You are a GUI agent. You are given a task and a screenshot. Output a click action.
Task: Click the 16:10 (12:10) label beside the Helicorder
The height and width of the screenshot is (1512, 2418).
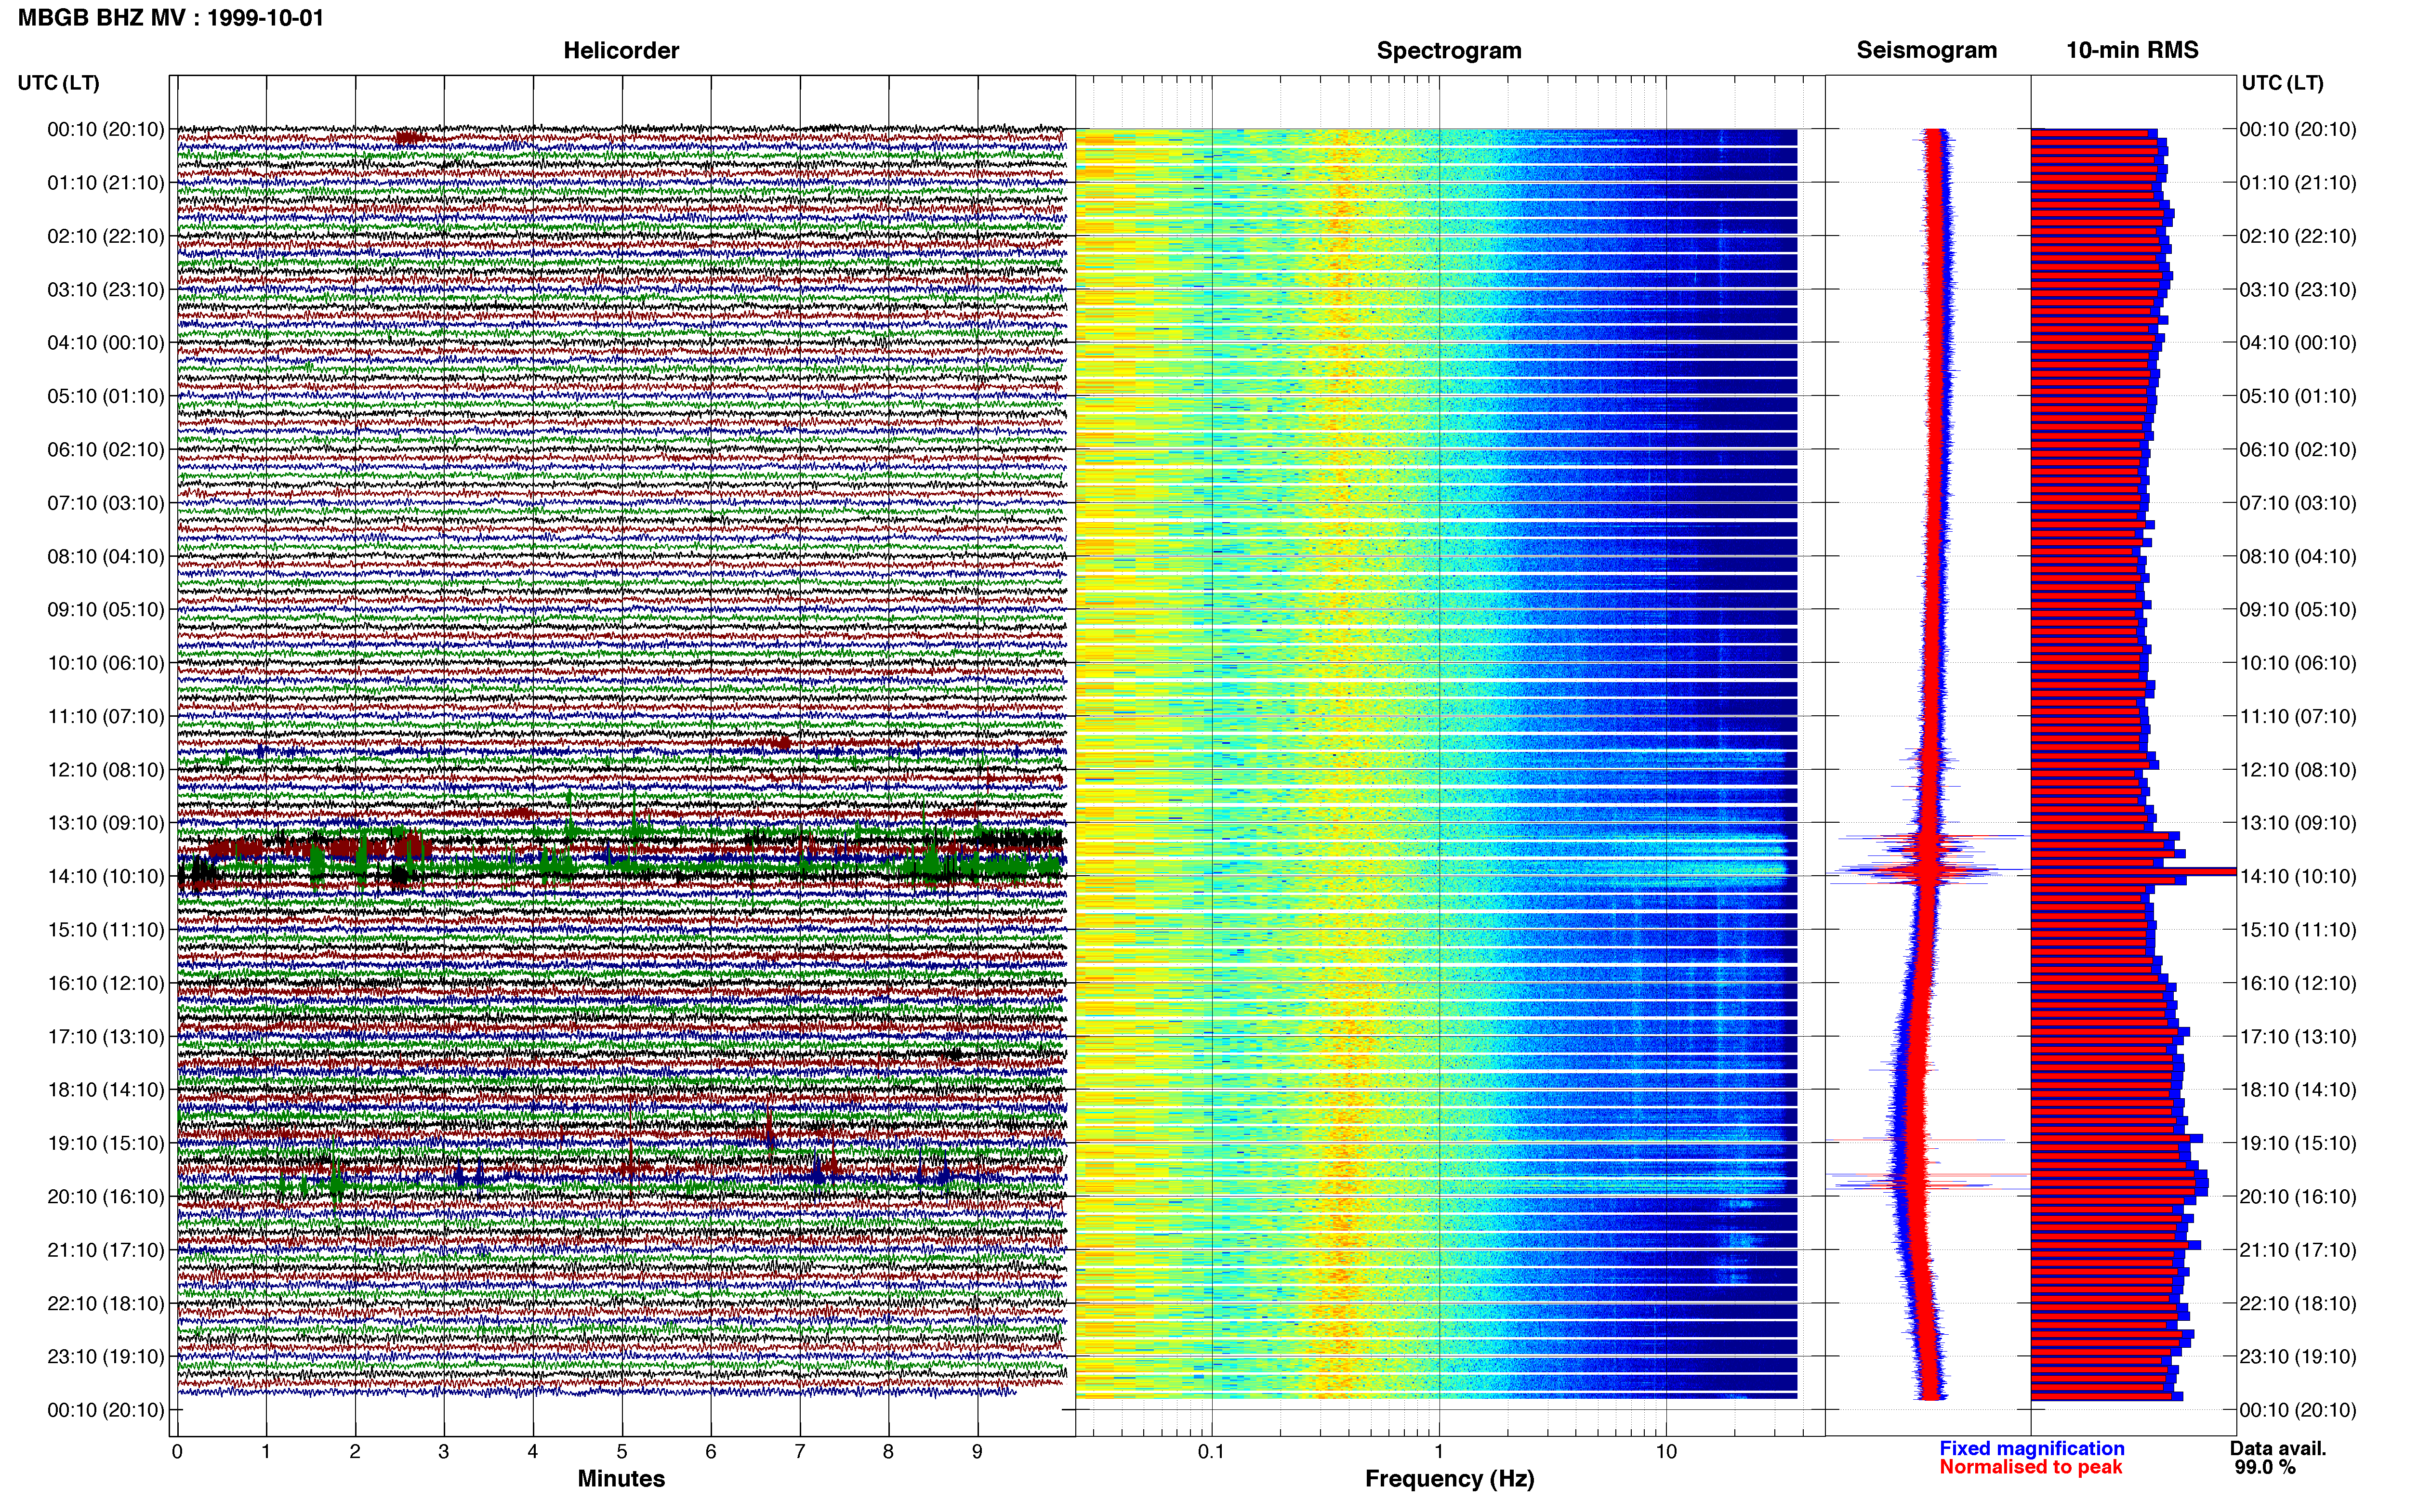click(106, 983)
